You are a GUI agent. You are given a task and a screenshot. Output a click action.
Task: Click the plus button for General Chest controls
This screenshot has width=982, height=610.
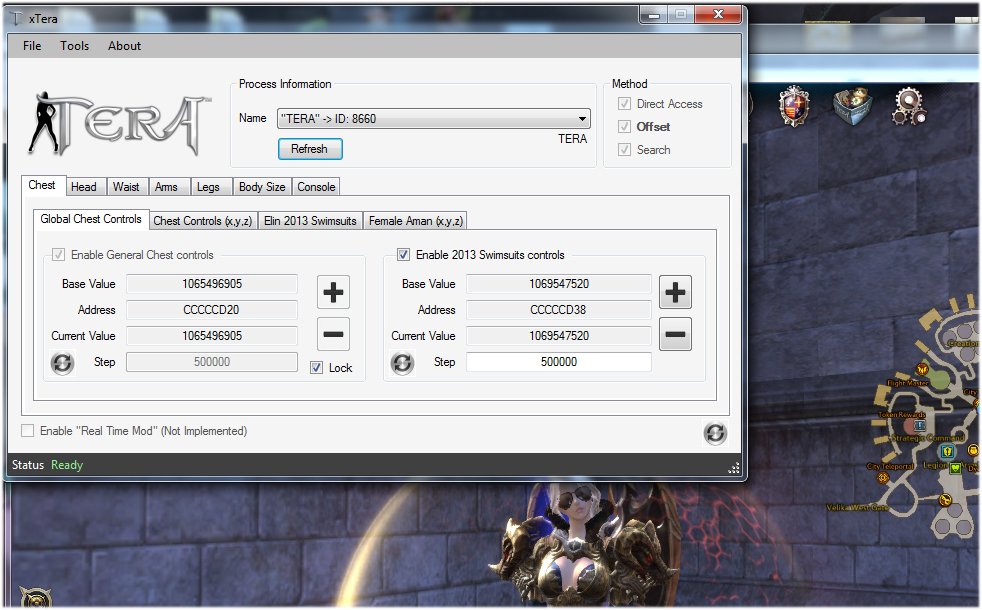[333, 292]
